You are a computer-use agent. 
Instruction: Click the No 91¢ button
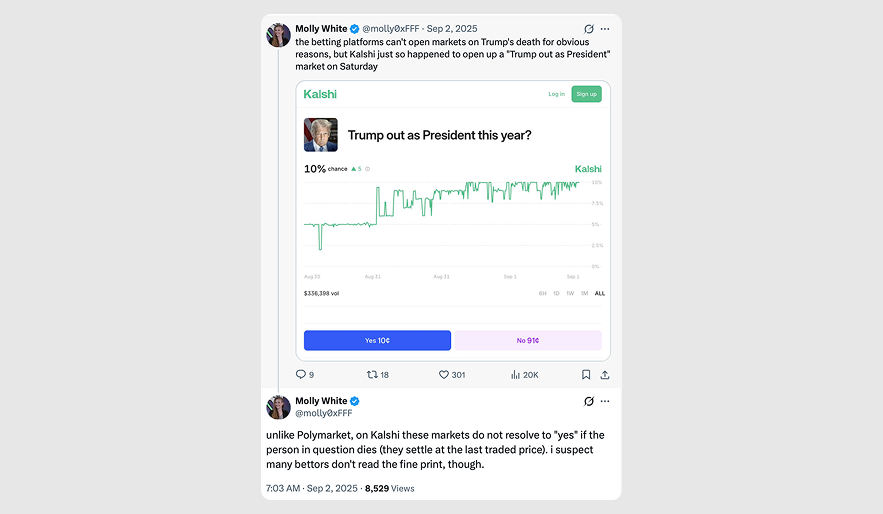528,340
